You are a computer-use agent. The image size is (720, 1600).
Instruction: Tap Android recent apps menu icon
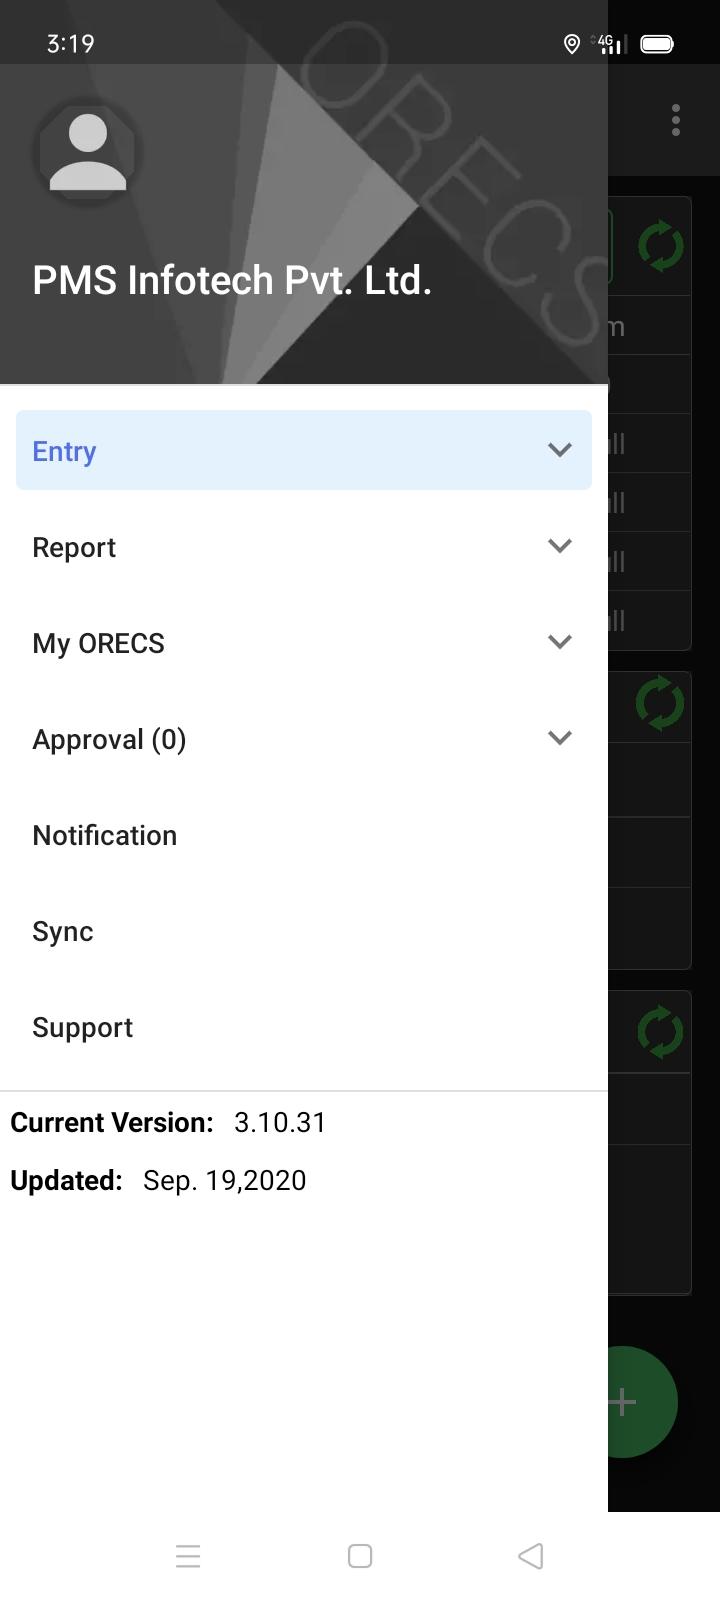pos(188,1556)
